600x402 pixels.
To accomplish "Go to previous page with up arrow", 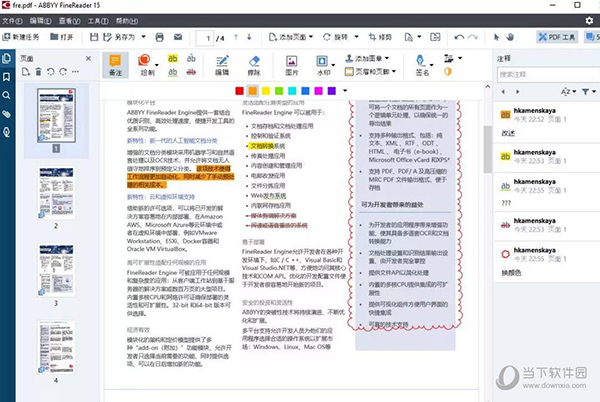I will (x=236, y=37).
